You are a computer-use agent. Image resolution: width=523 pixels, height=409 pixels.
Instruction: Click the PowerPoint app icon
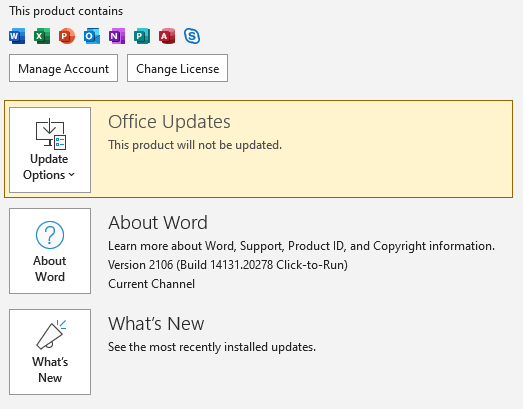pos(67,36)
